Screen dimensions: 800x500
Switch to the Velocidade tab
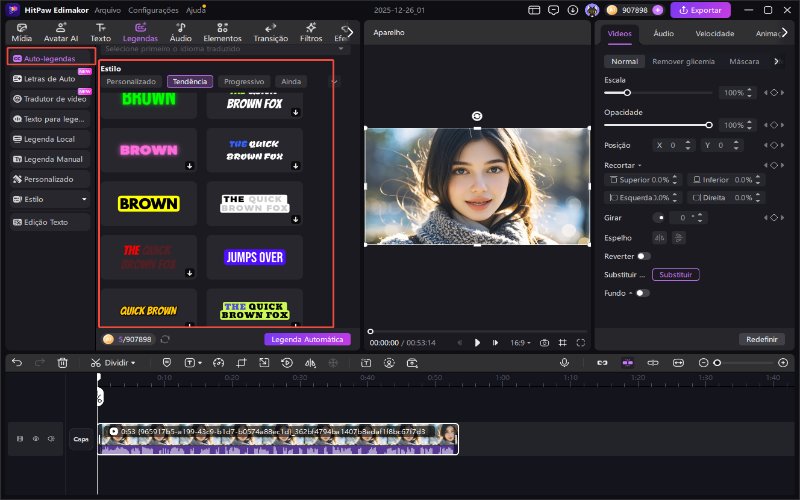tap(715, 33)
